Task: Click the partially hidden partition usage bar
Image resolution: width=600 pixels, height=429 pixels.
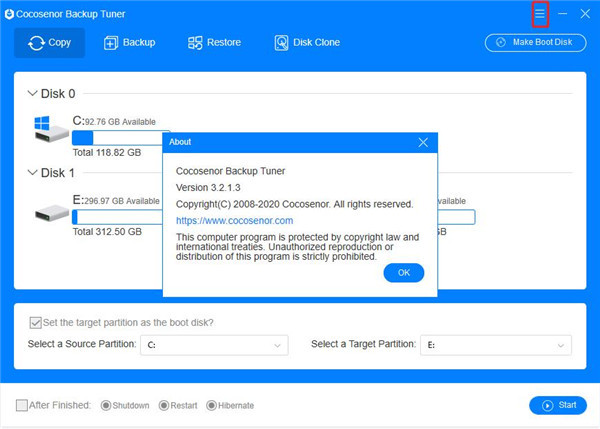Action: coord(457,217)
